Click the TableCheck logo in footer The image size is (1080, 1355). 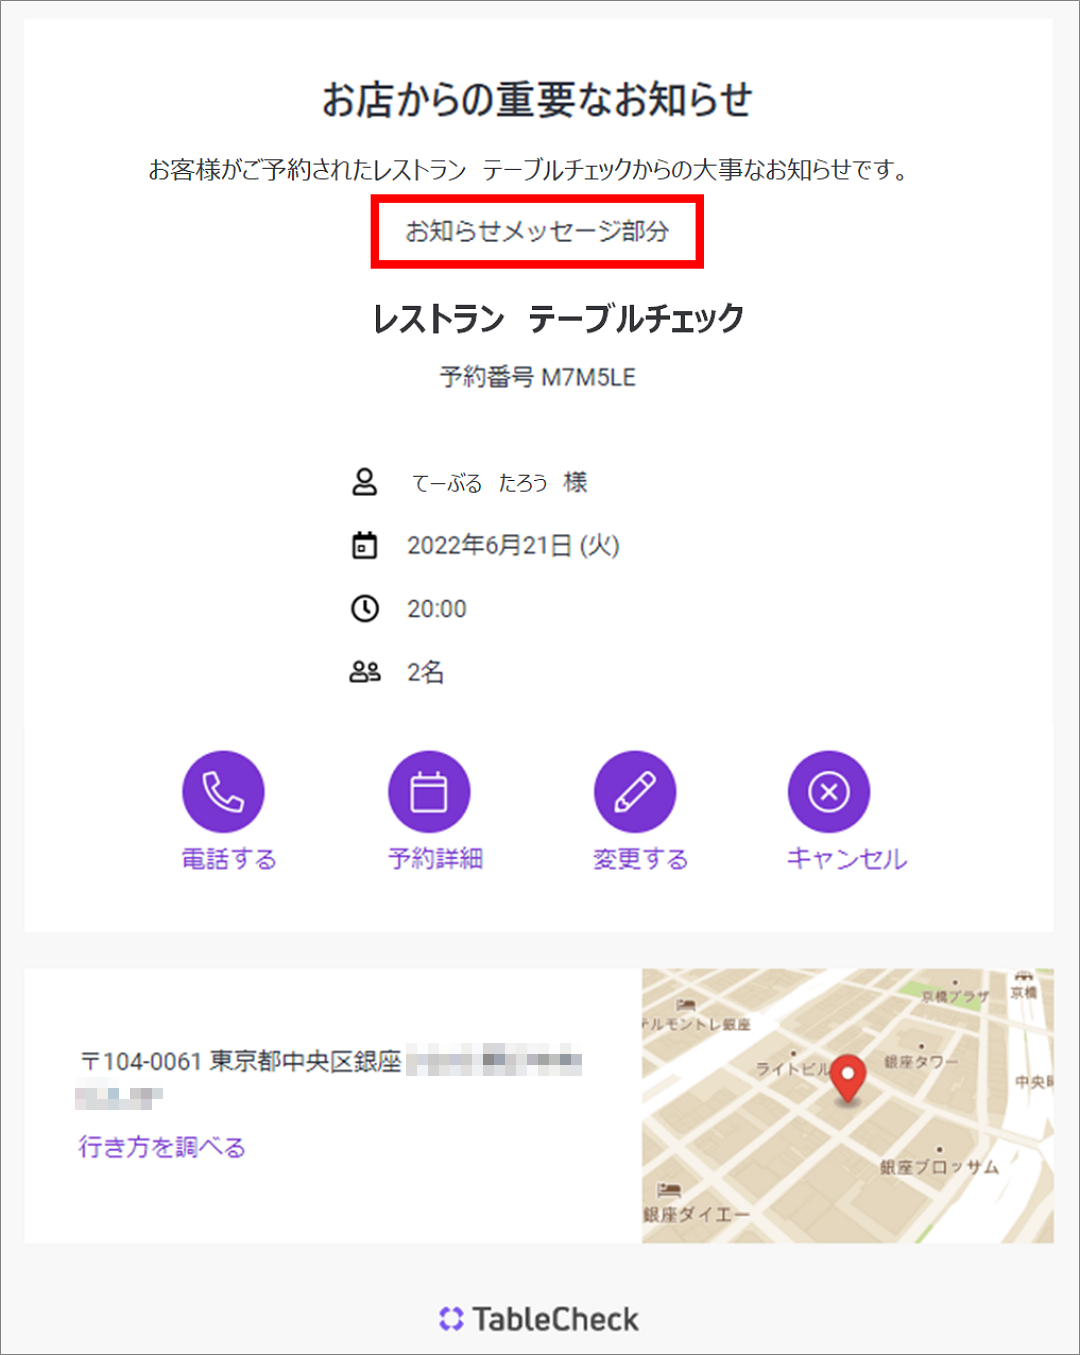[539, 1319]
